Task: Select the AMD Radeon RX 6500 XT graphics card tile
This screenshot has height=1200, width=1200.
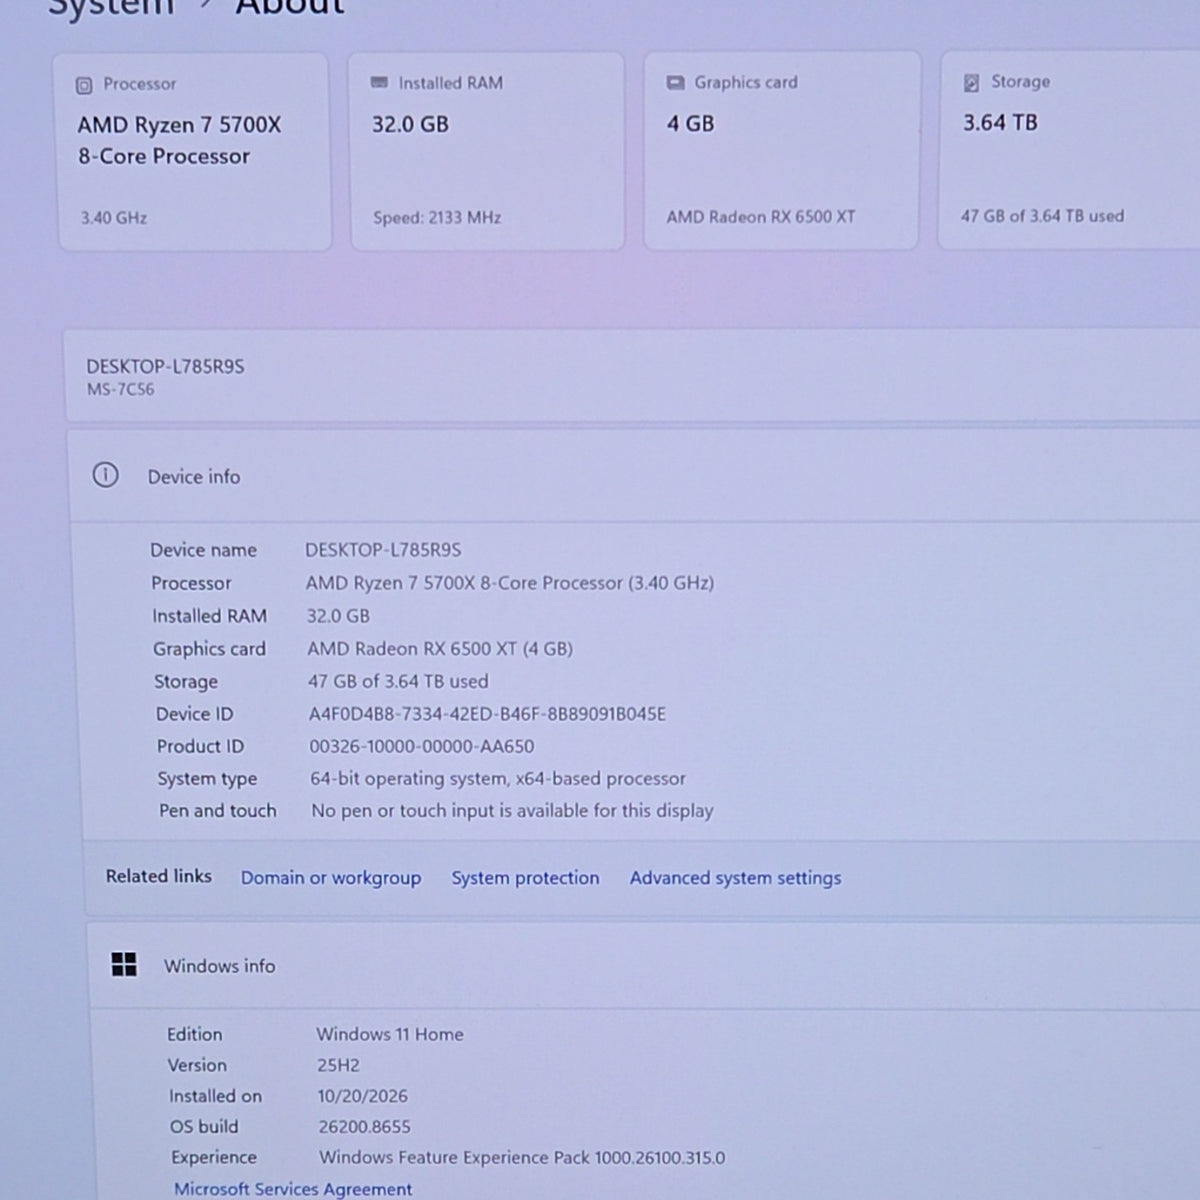Action: (x=781, y=150)
